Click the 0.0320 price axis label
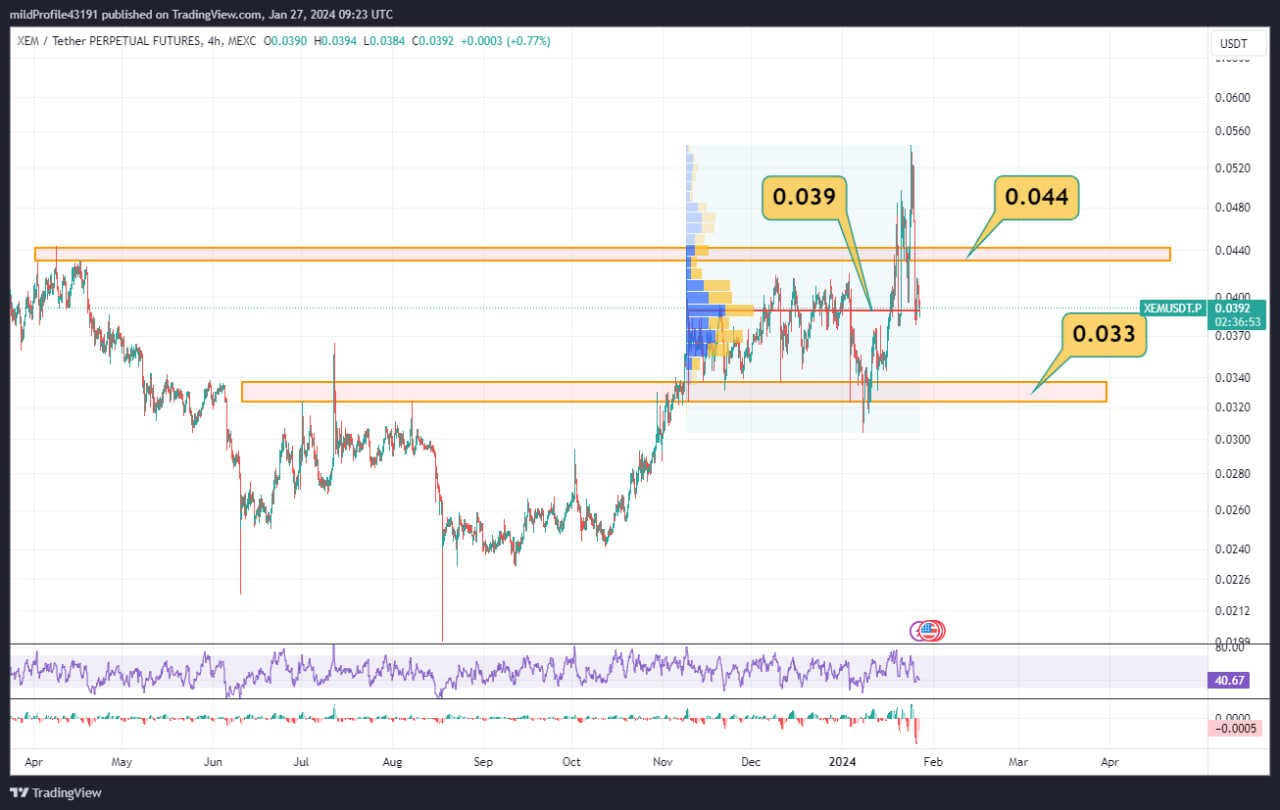This screenshot has height=810, width=1280. pyautogui.click(x=1232, y=408)
